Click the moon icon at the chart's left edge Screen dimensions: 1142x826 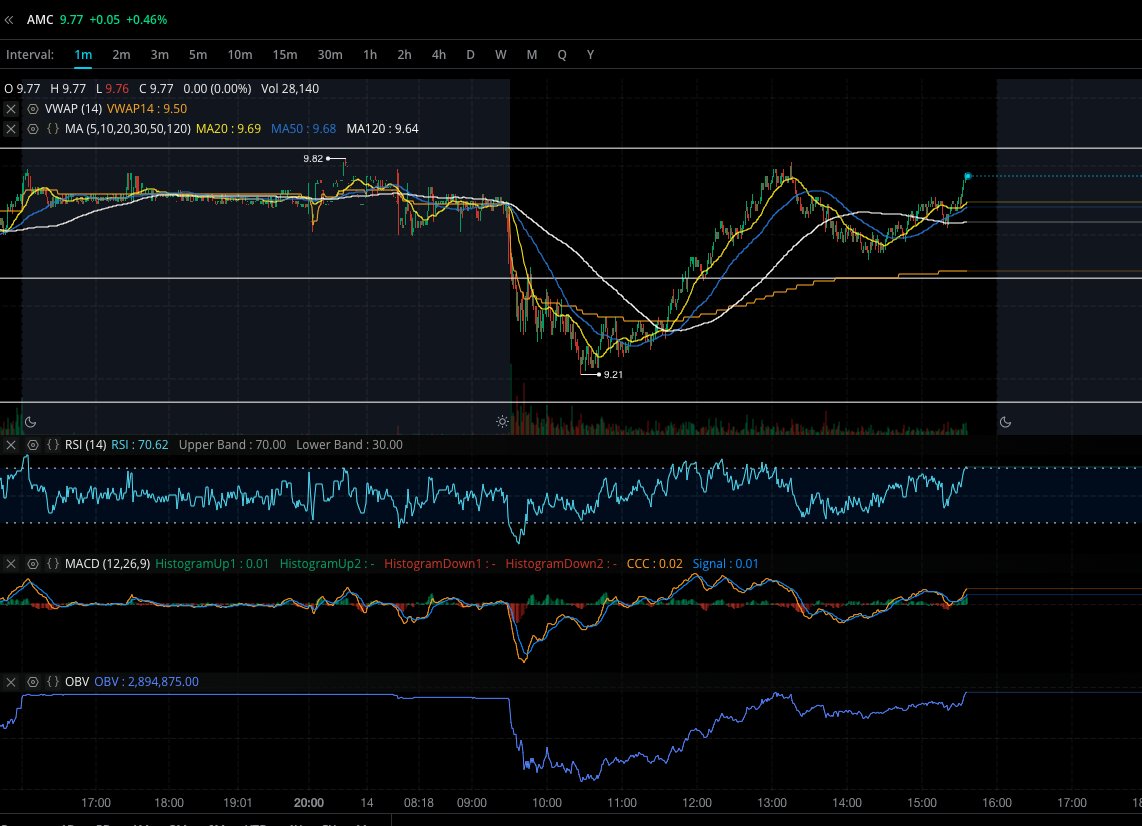coord(31,422)
